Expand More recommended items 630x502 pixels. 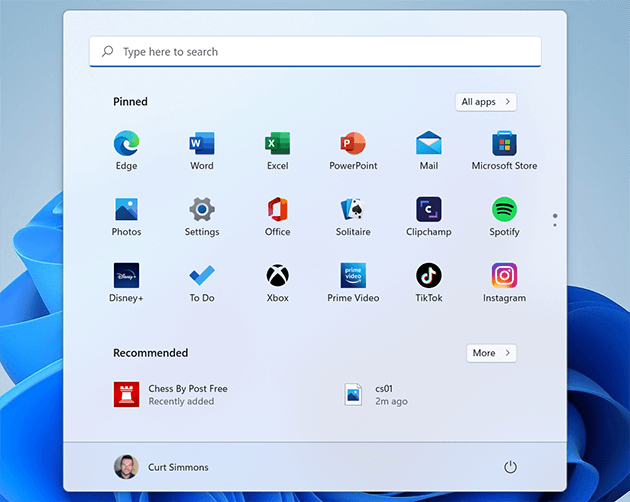(x=491, y=353)
